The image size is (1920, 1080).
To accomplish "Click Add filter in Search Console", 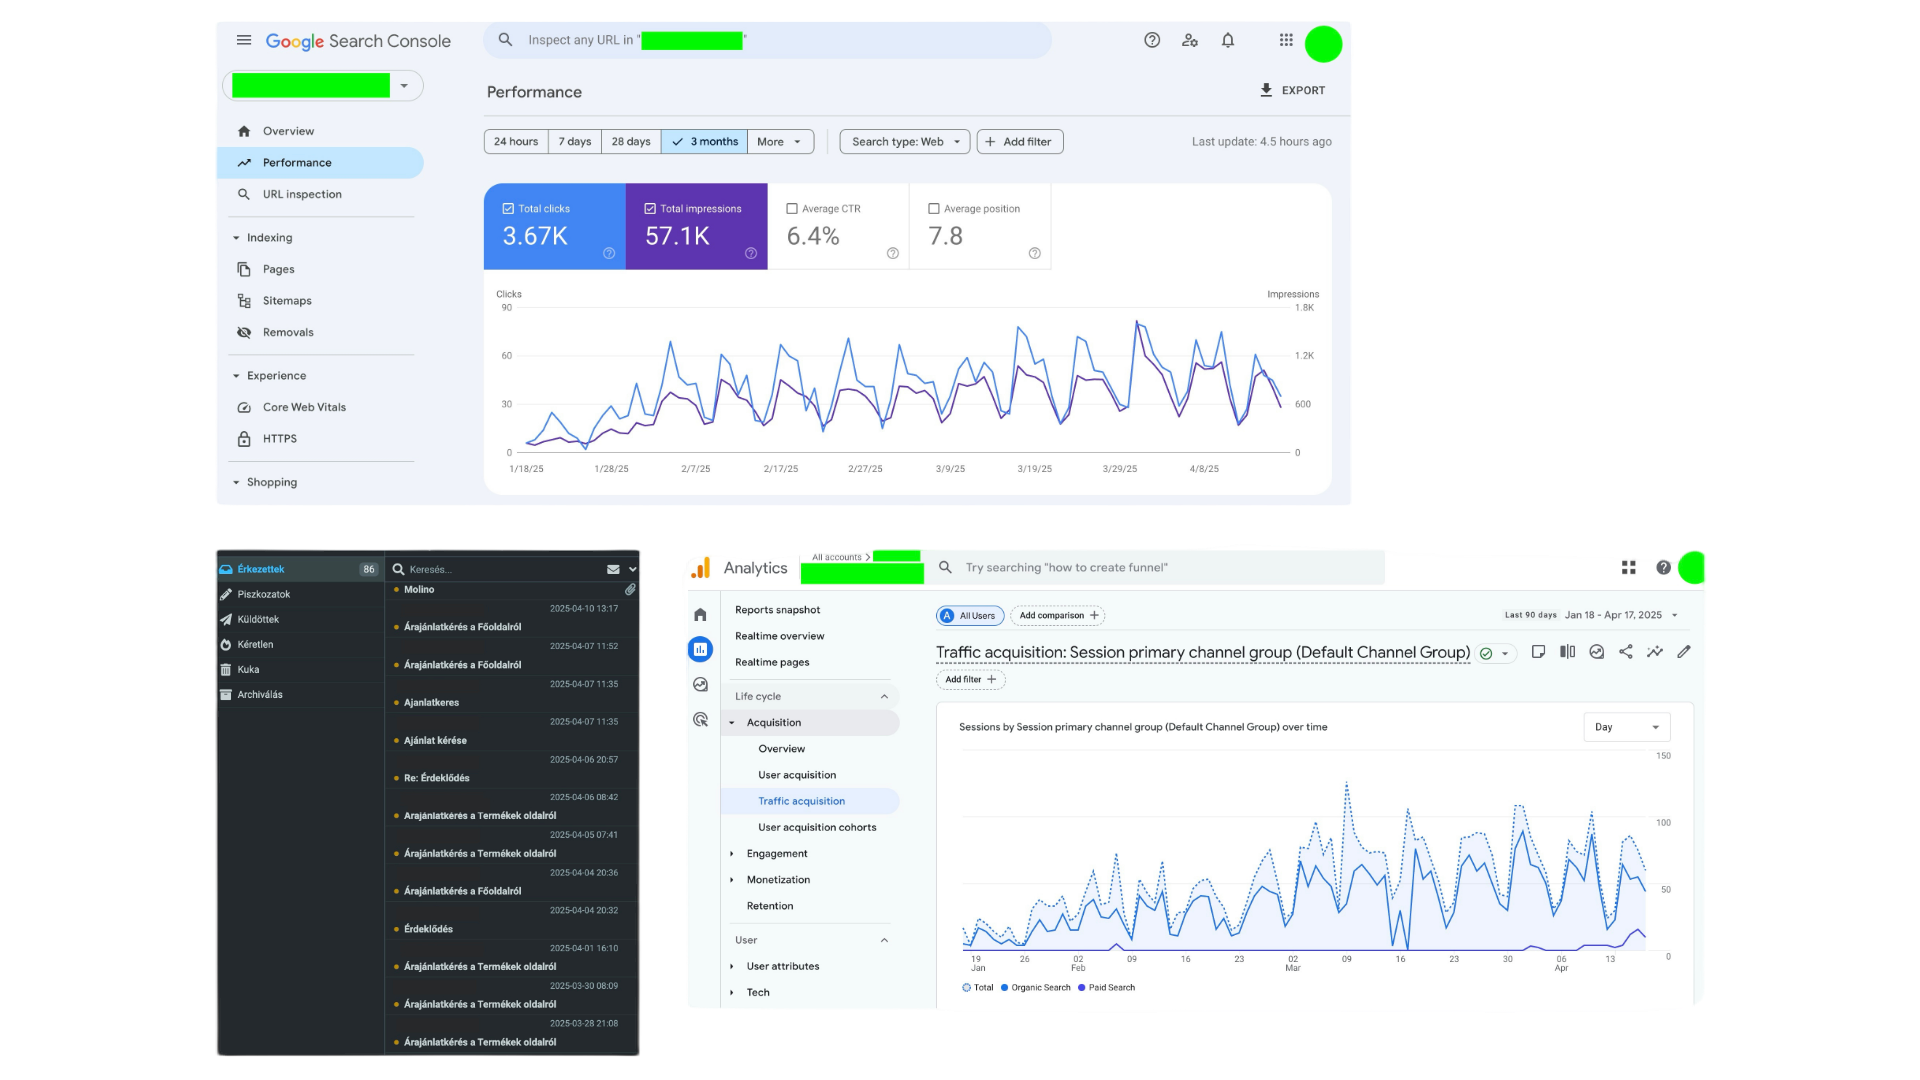I will [x=1019, y=142].
